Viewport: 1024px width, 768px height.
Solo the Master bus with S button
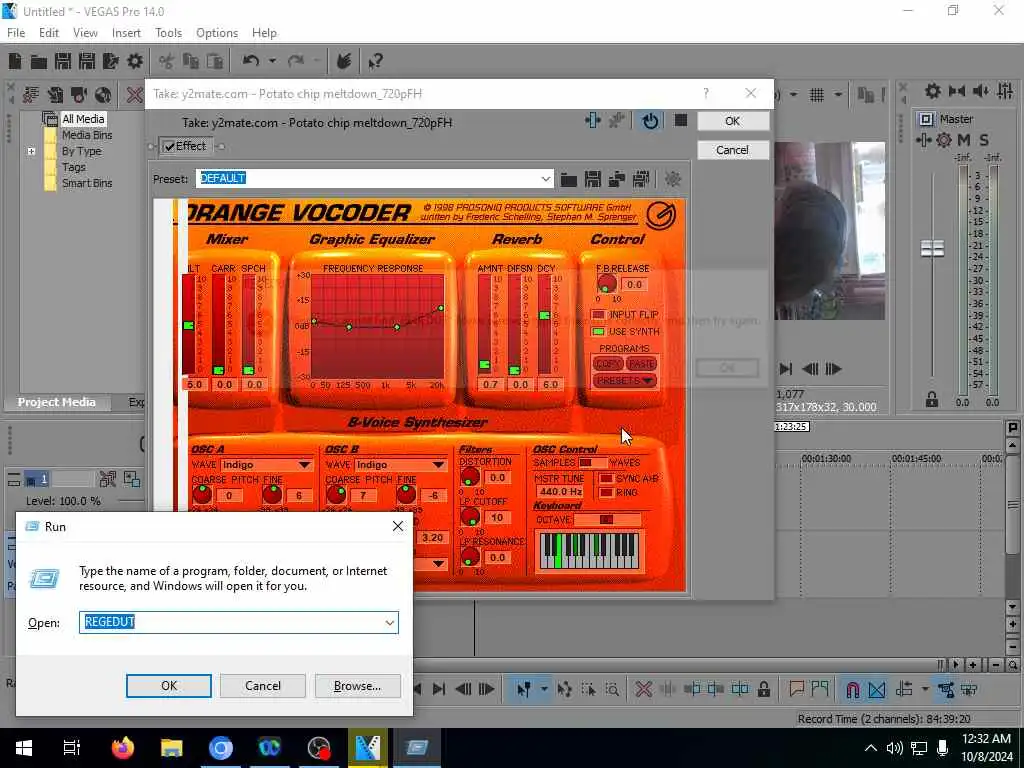click(x=984, y=140)
